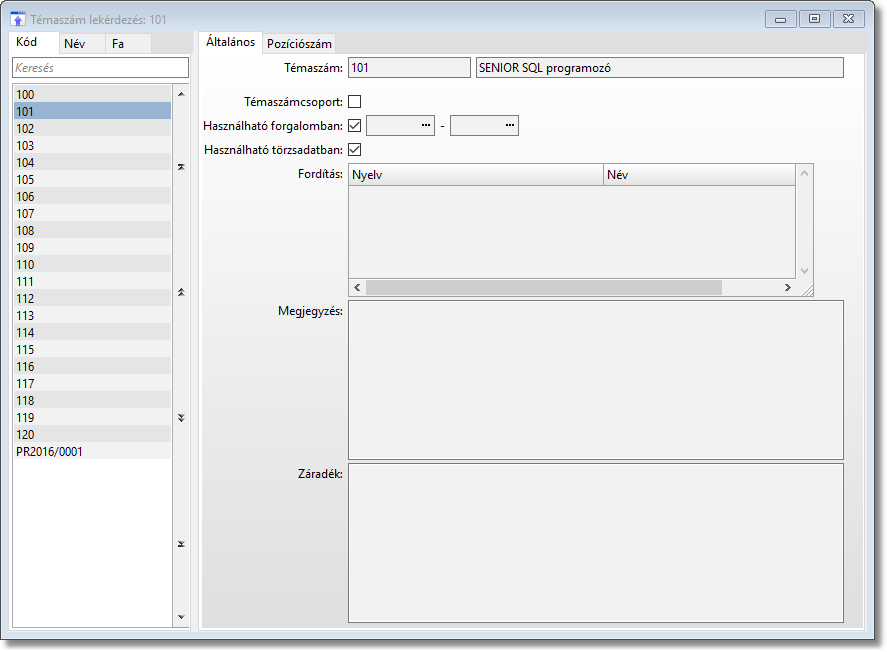
Task: Open the end date picker ellipsis
Action: click(x=510, y=126)
